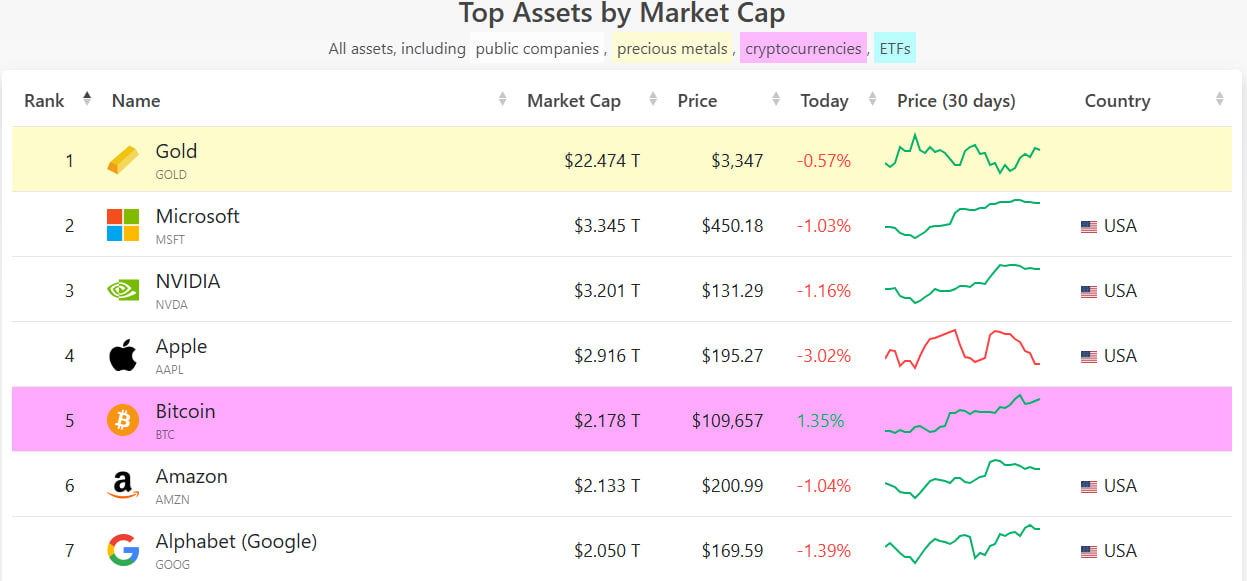The width and height of the screenshot is (1247, 581).
Task: Open Apple's 30-day price chart
Action: pyautogui.click(x=962, y=349)
